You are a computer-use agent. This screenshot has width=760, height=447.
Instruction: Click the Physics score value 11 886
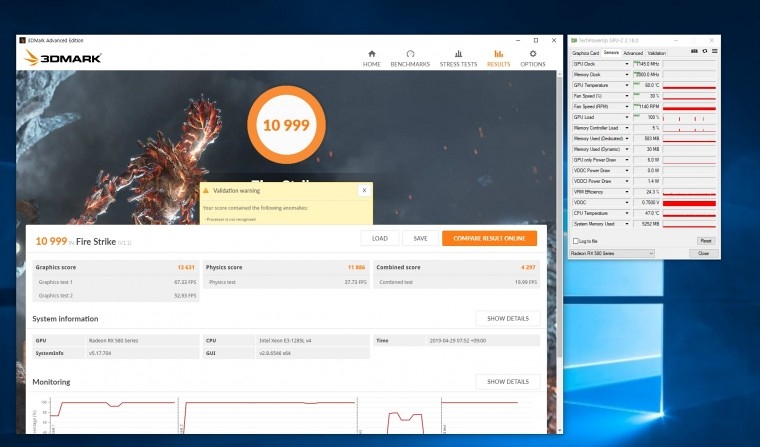point(356,267)
